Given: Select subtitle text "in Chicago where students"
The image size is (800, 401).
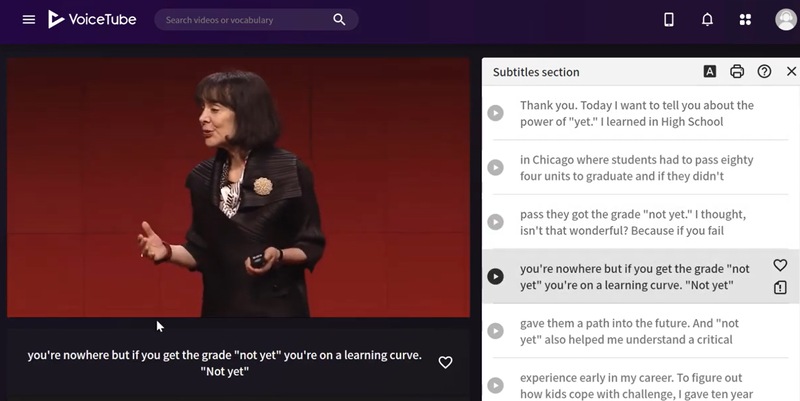Looking at the screenshot, I should tap(588, 160).
